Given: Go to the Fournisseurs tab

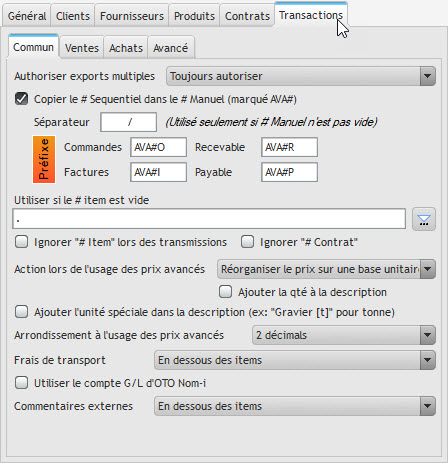Looking at the screenshot, I should pyautogui.click(x=132, y=16).
